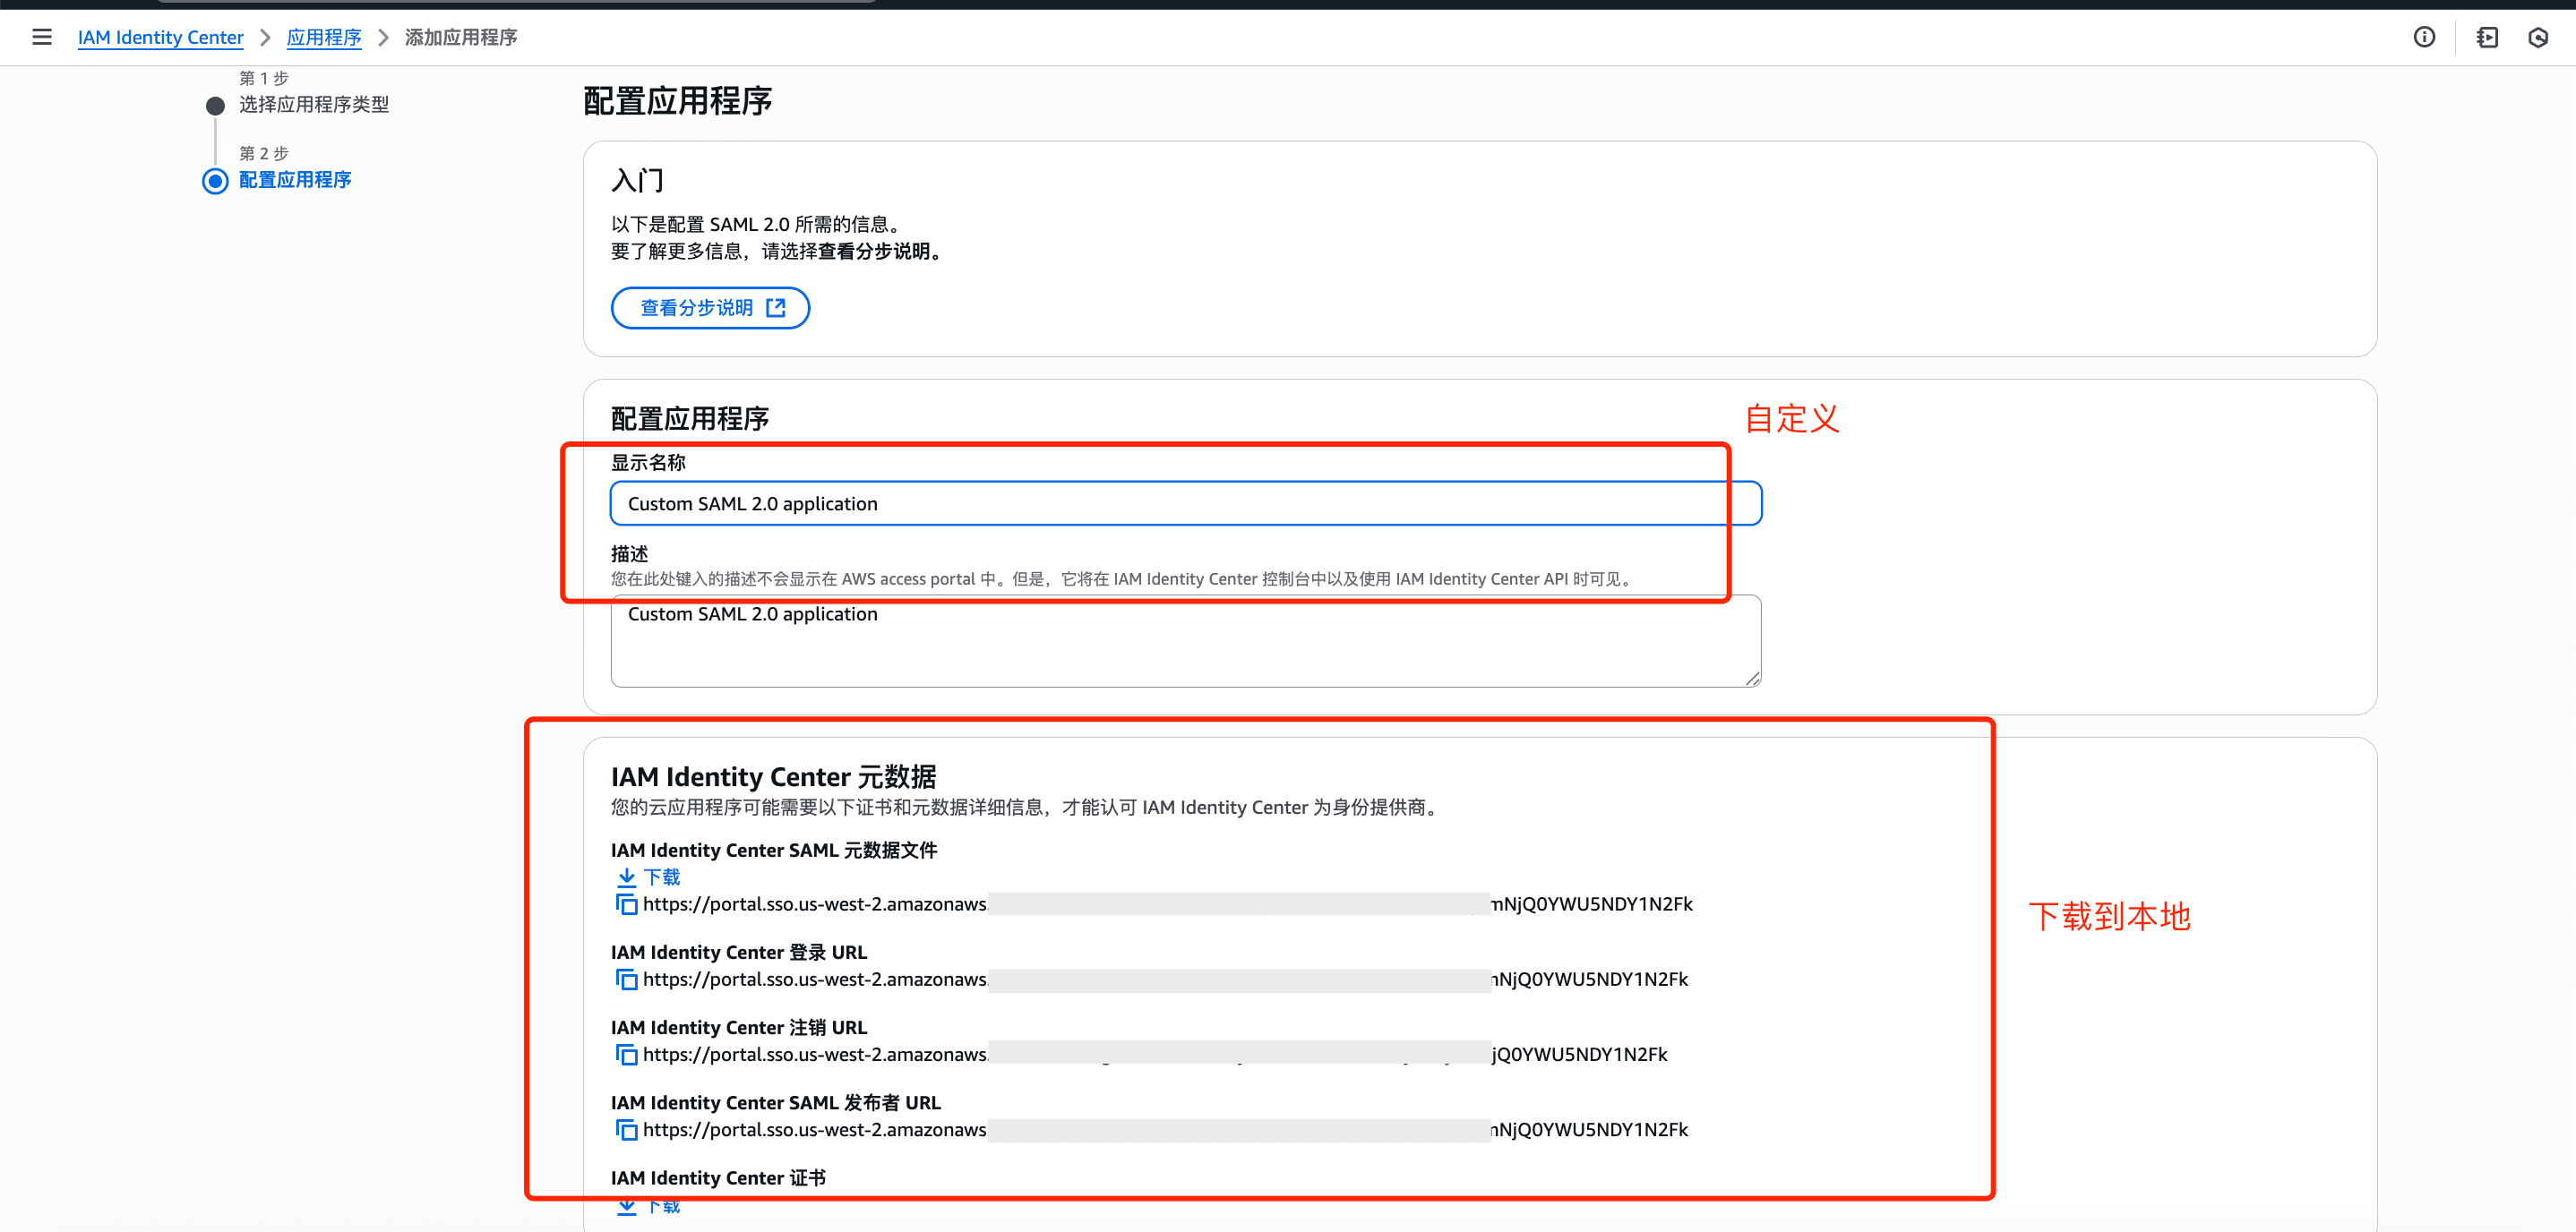The width and height of the screenshot is (2576, 1232).
Task: Select step 2 配置应用程序 in sidebar
Action: pos(295,180)
